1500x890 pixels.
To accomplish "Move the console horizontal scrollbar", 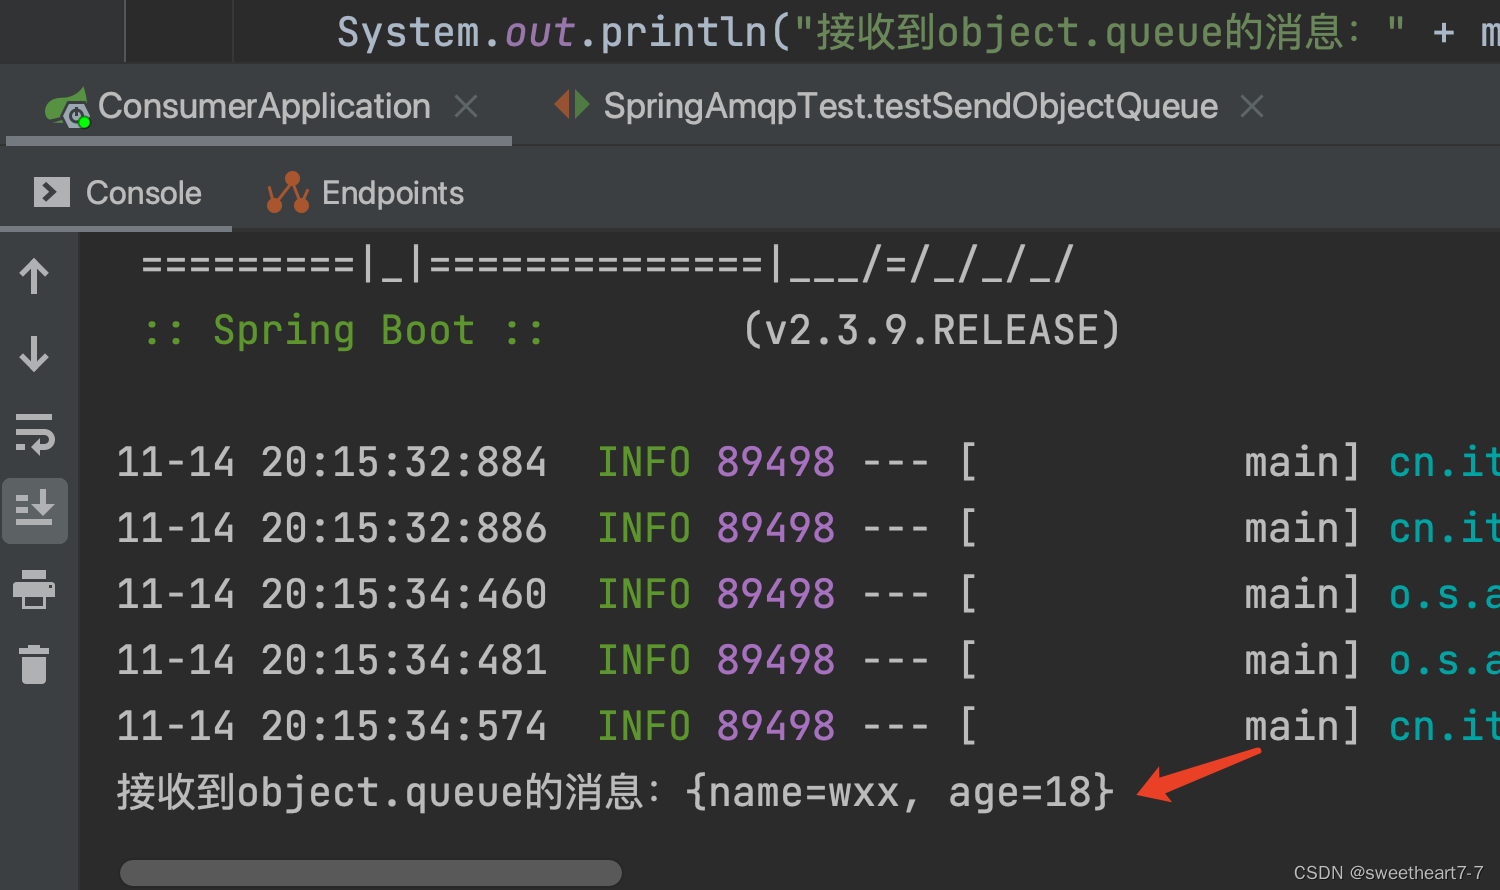I will tap(371, 873).
